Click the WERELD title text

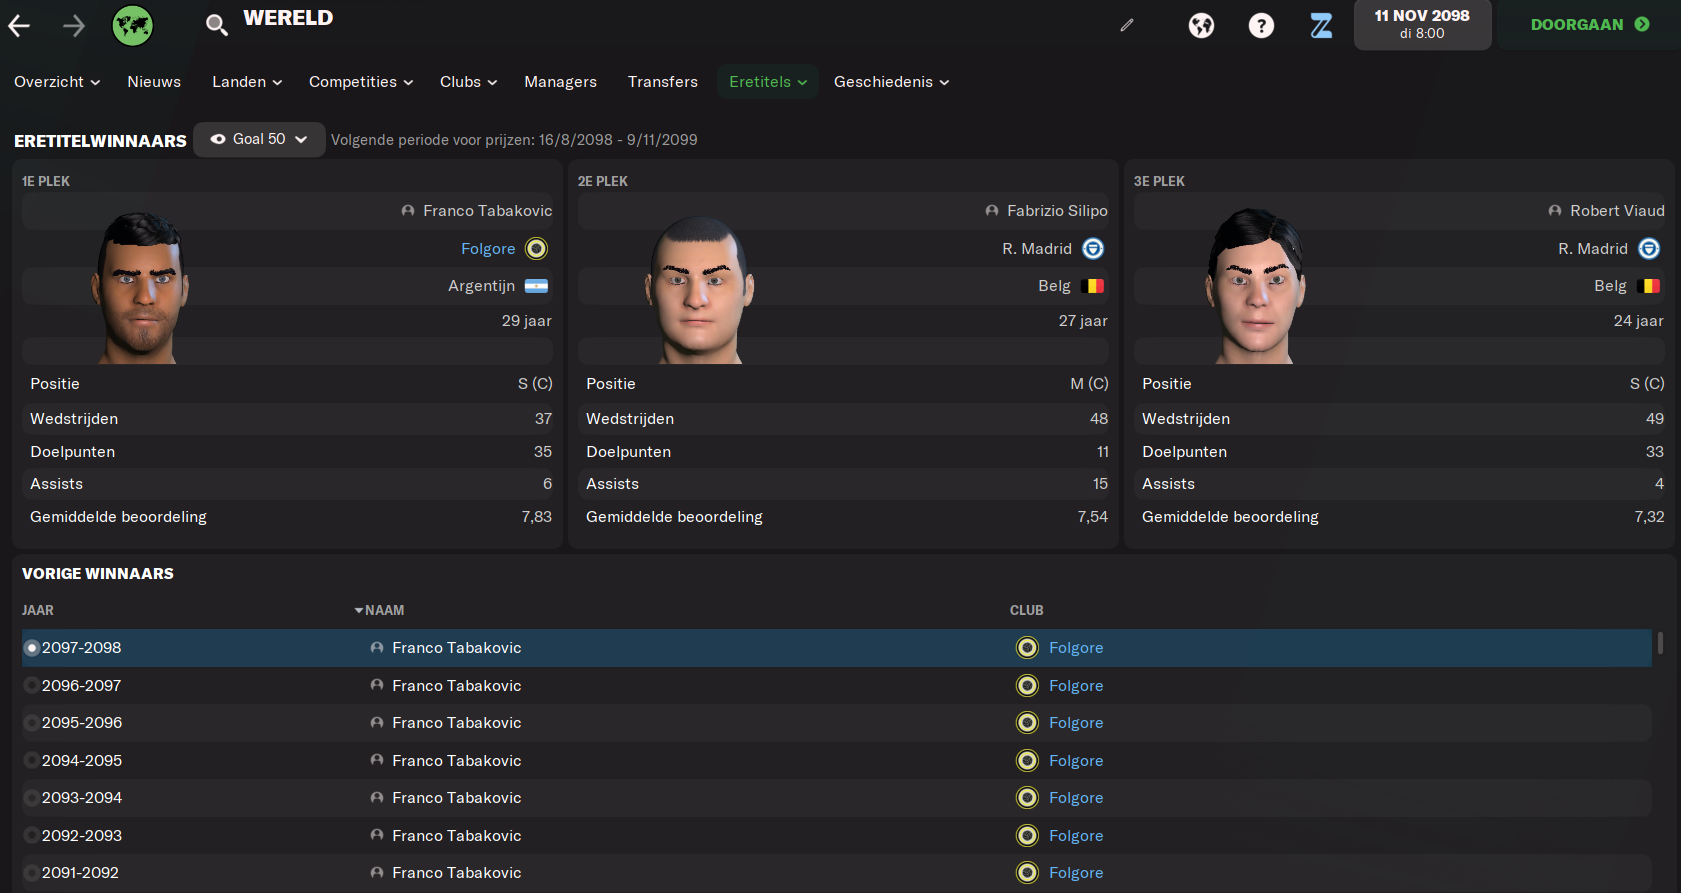tap(288, 18)
